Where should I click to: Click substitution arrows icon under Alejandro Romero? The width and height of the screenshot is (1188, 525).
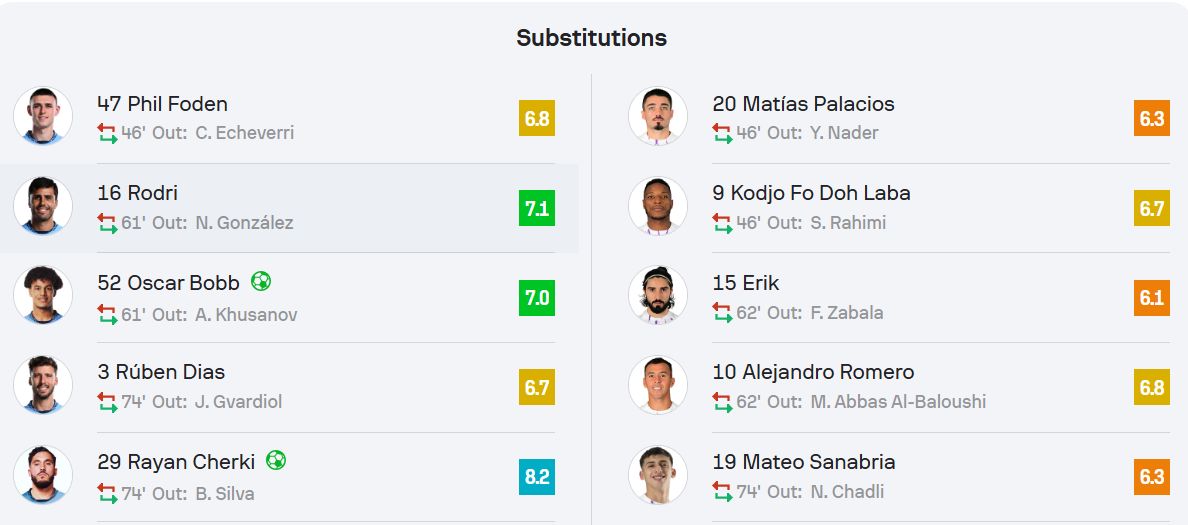click(x=723, y=402)
